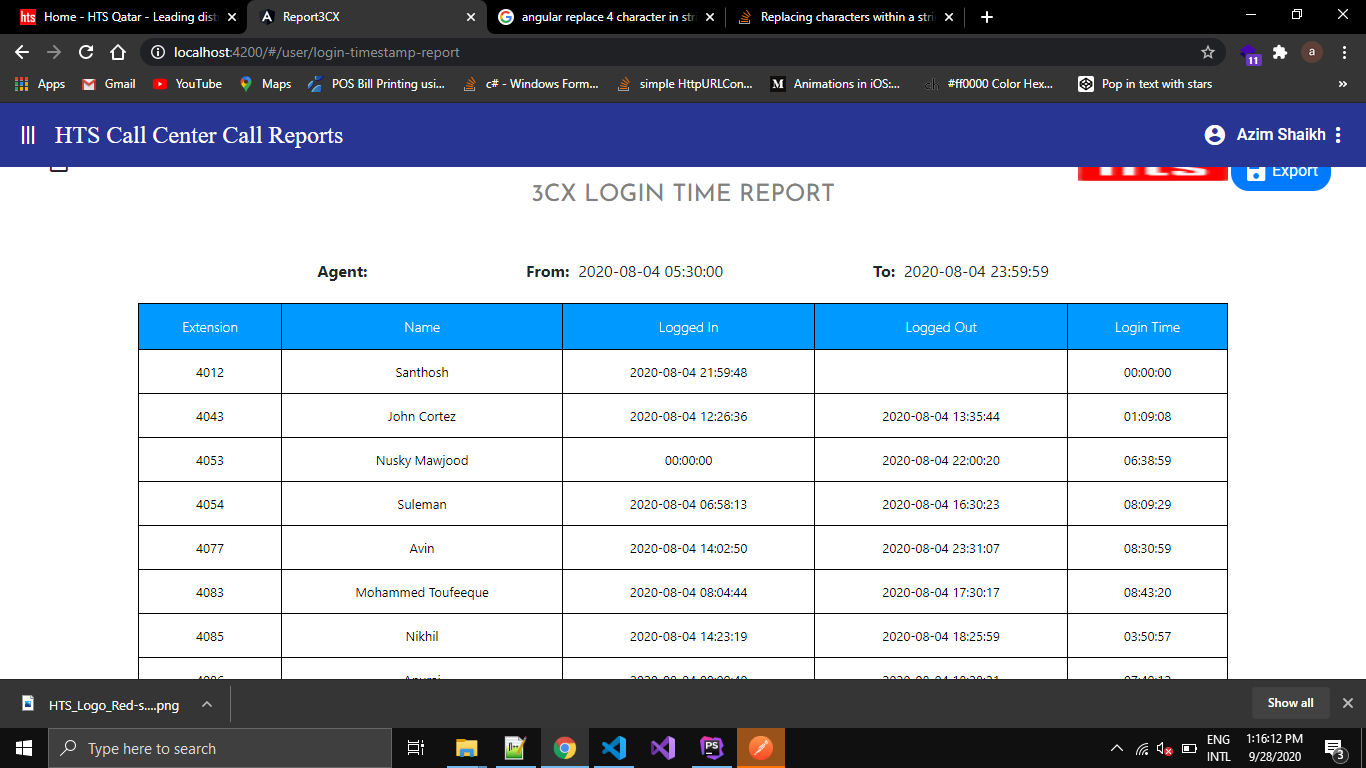The image size is (1366, 768).
Task: Open the Chrome extensions puzzle icon
Action: (1279, 52)
